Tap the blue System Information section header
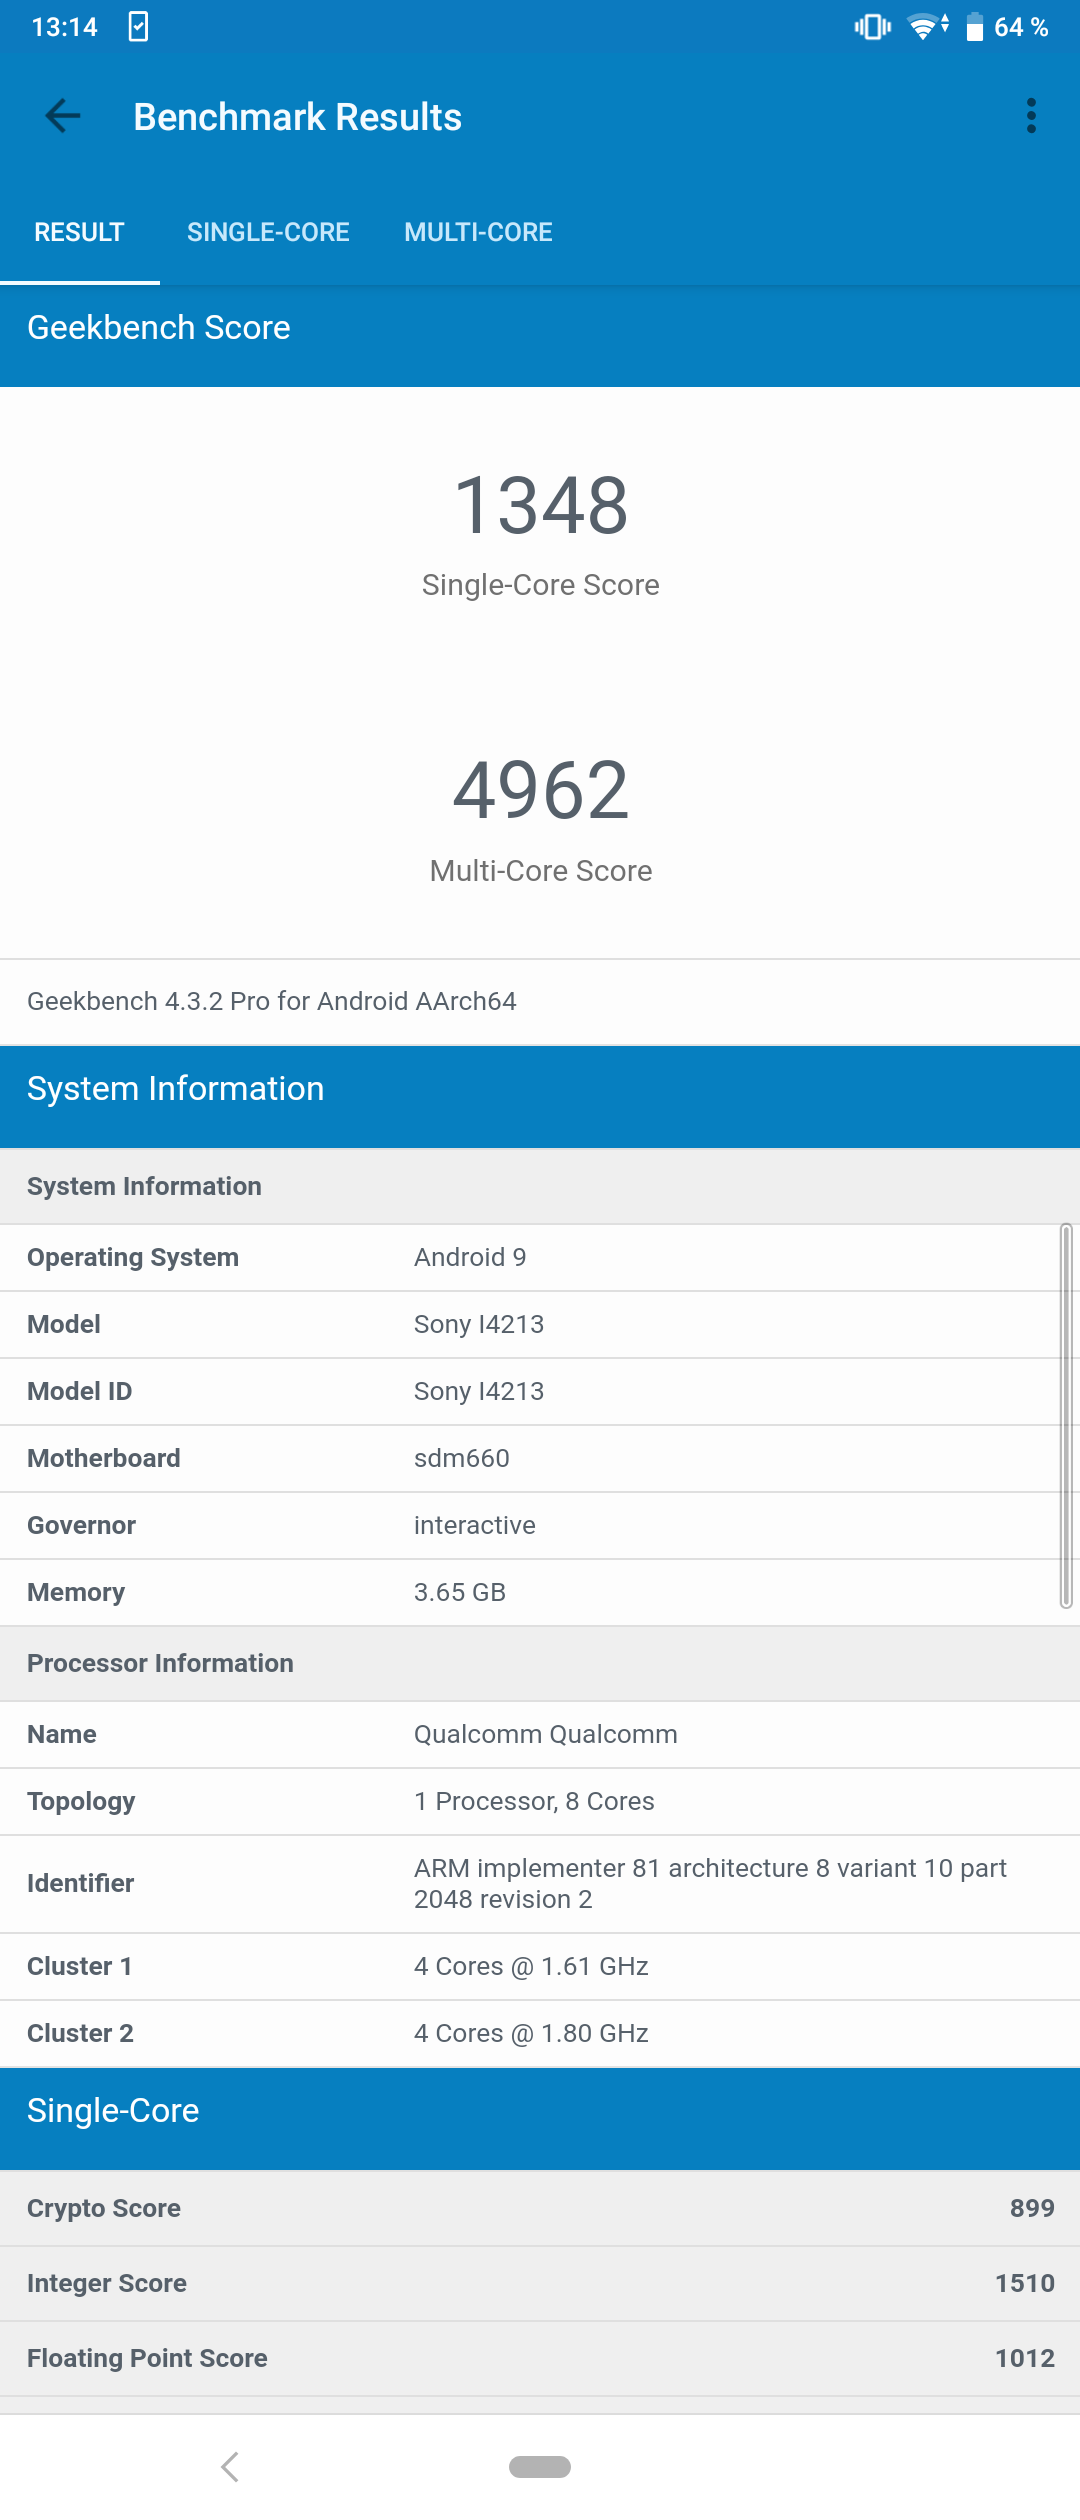The height and width of the screenshot is (2520, 1080). point(540,1097)
